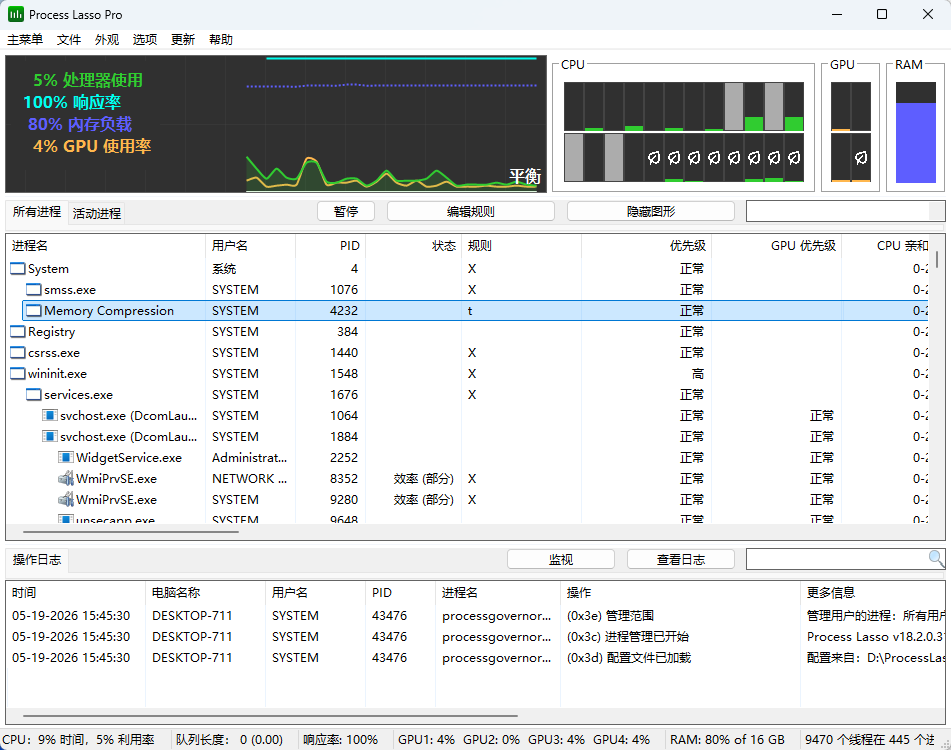Sort log by the 时间 column header

click(x=76, y=592)
